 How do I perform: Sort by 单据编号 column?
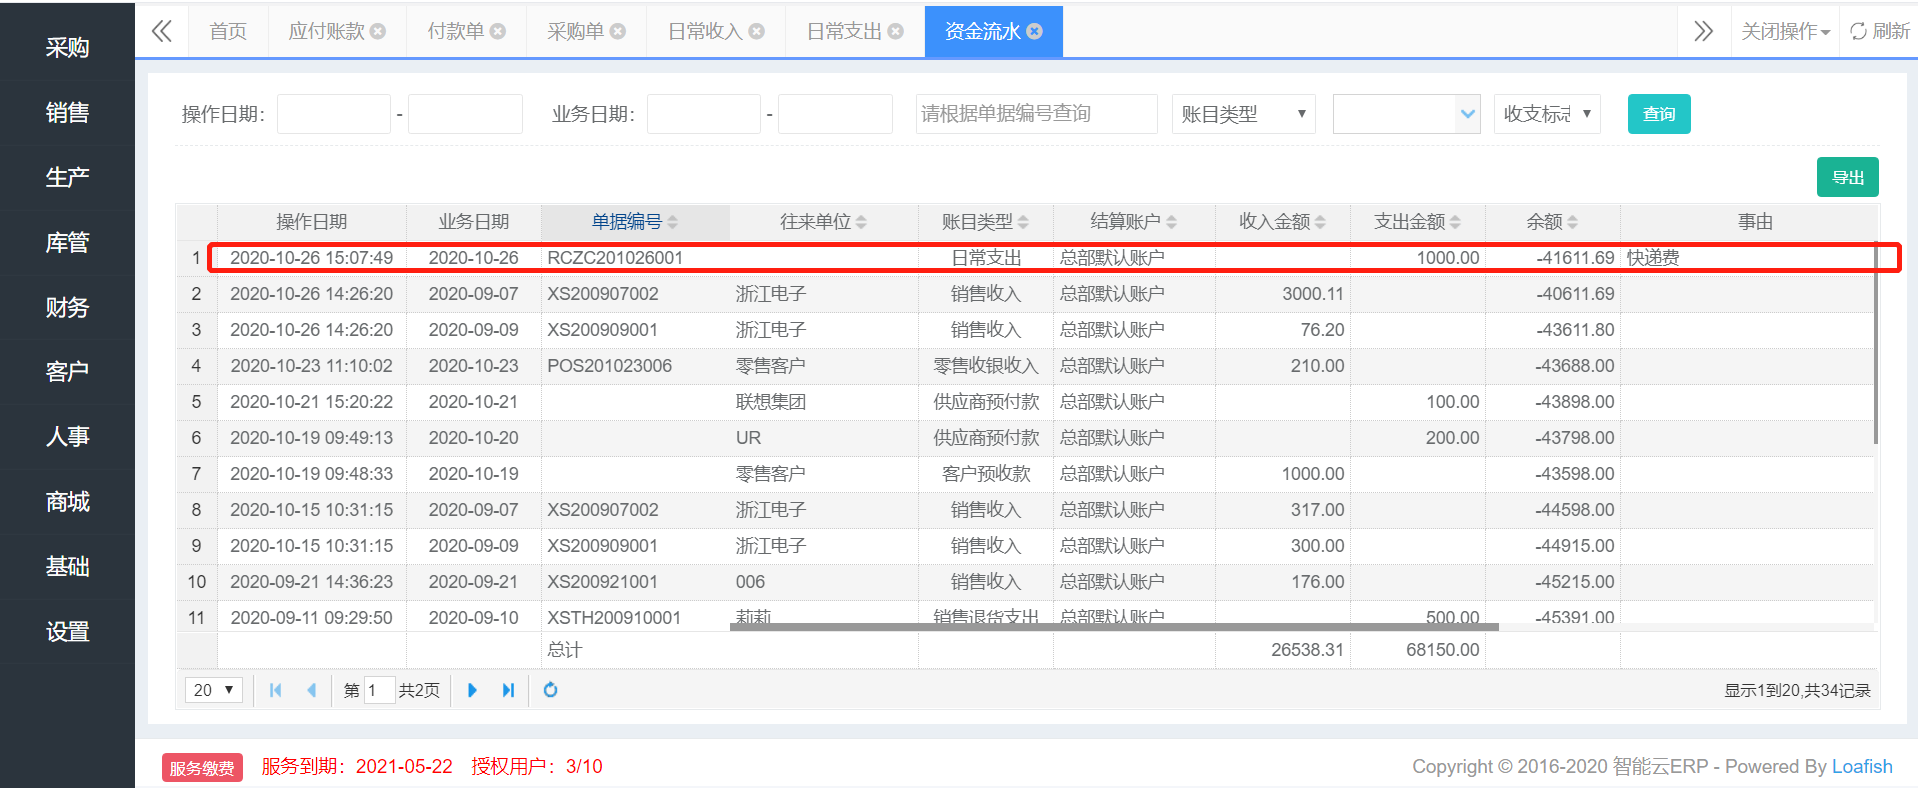tap(635, 222)
